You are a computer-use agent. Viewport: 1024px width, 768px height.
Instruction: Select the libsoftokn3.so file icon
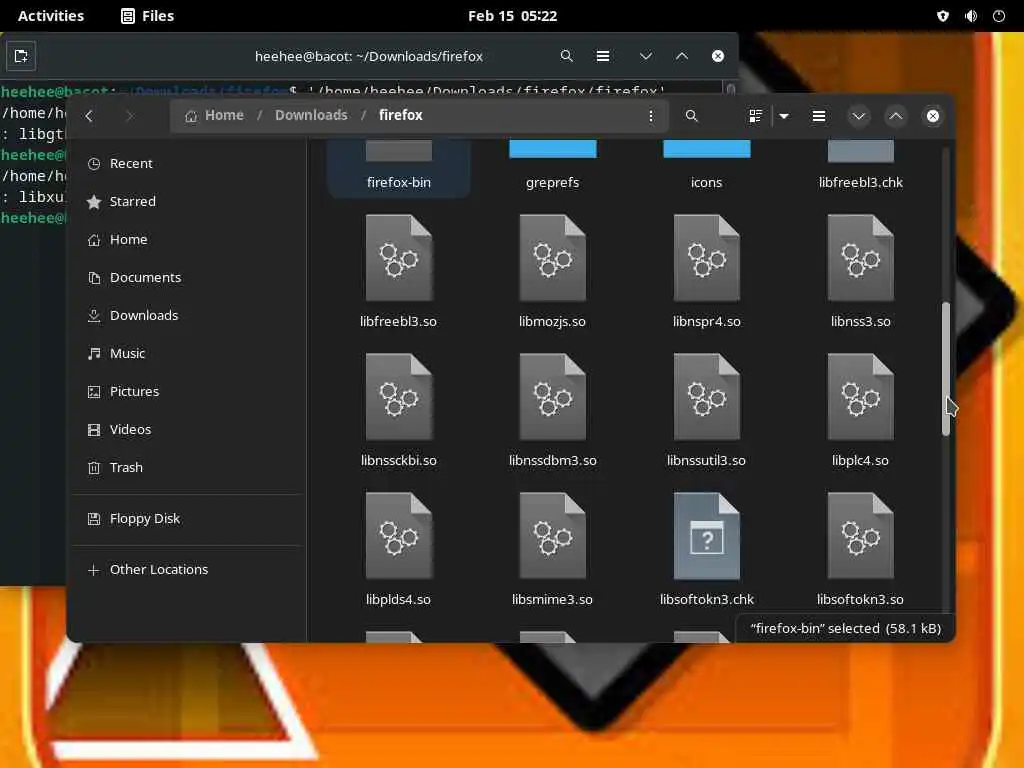[x=861, y=536]
